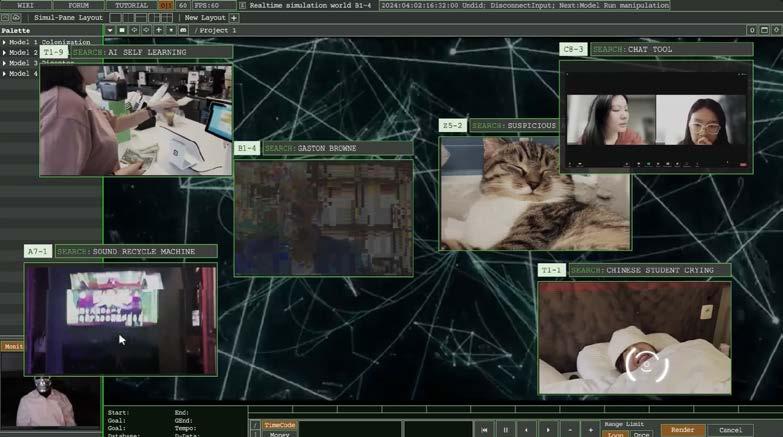Step back one frame
The height and width of the screenshot is (437, 783).
click(x=526, y=430)
